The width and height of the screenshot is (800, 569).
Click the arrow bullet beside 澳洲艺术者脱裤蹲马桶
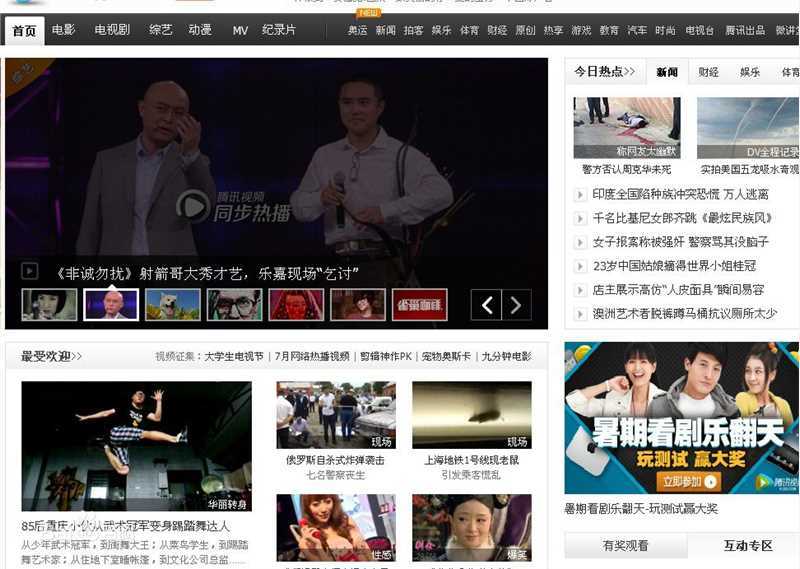[580, 313]
